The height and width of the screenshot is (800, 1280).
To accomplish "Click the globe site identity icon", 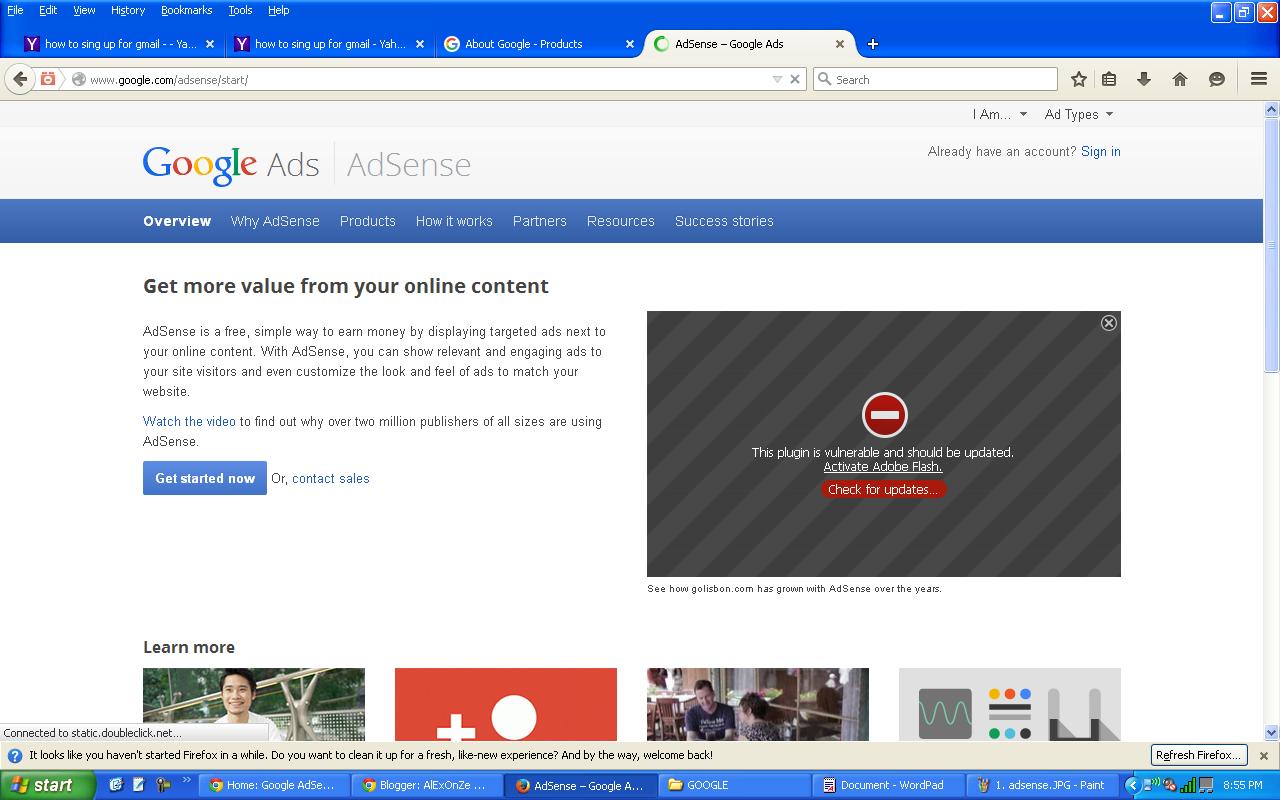I will click(x=78, y=79).
